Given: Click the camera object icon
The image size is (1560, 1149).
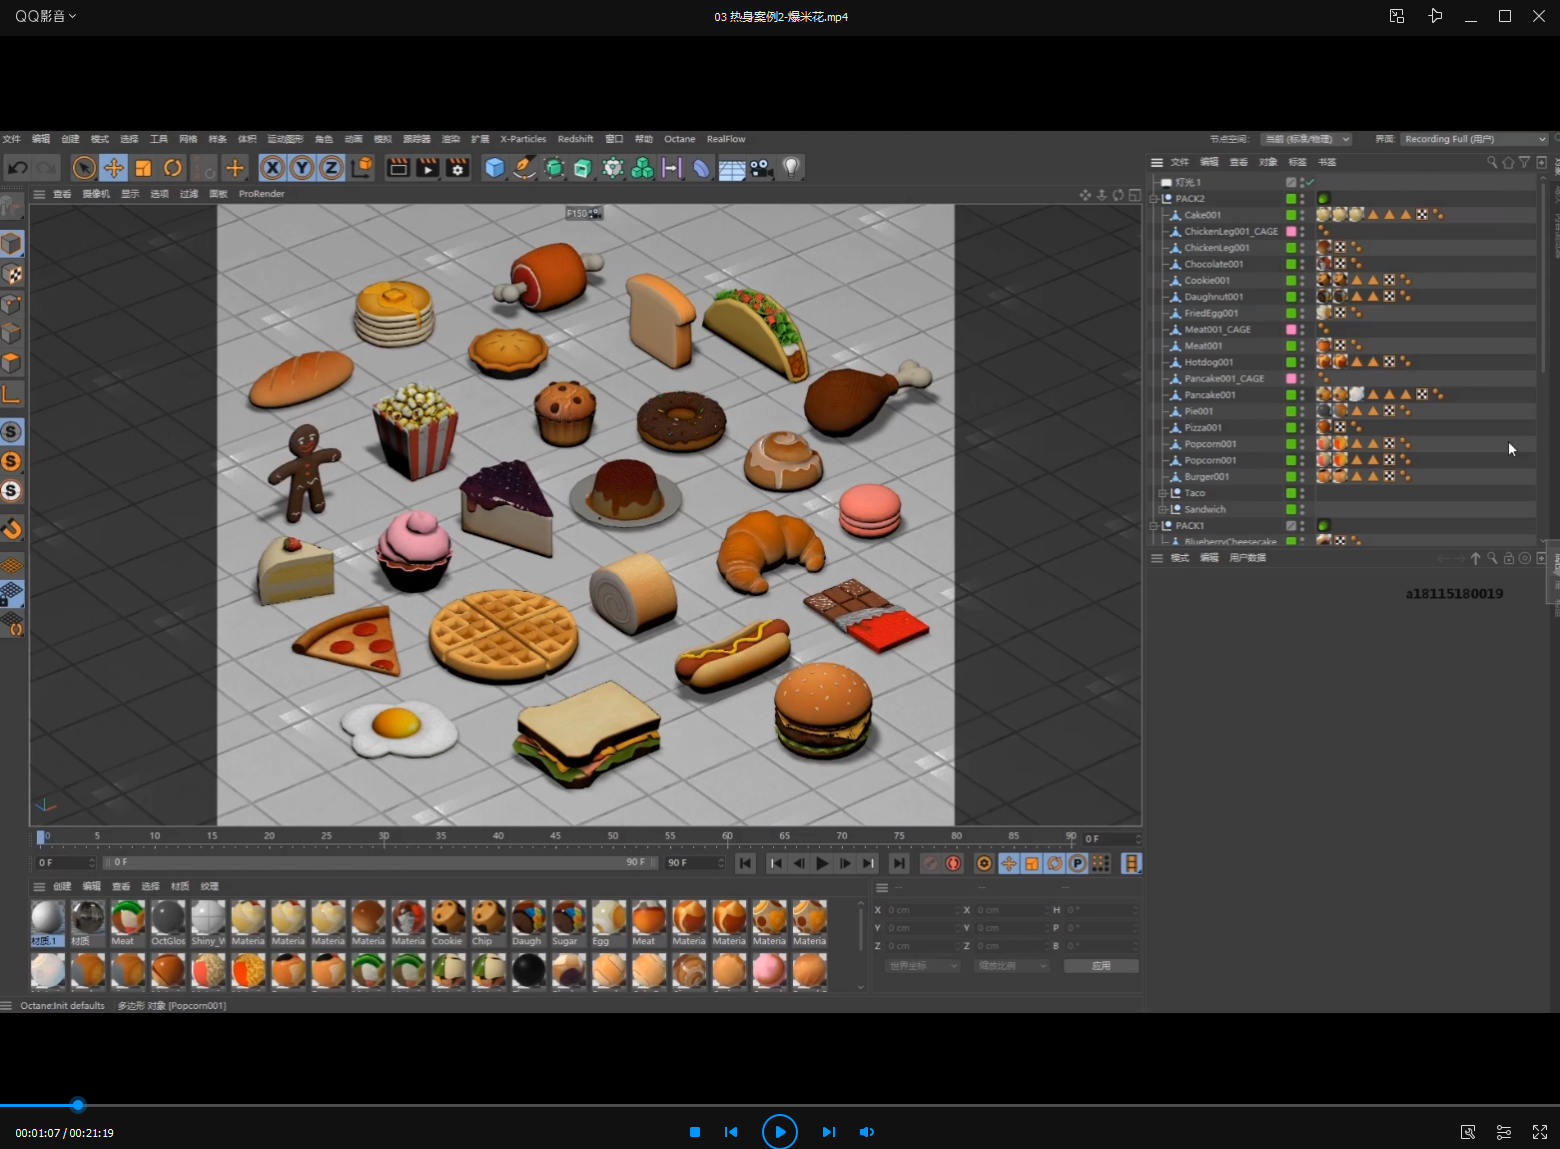Looking at the screenshot, I should [x=762, y=168].
